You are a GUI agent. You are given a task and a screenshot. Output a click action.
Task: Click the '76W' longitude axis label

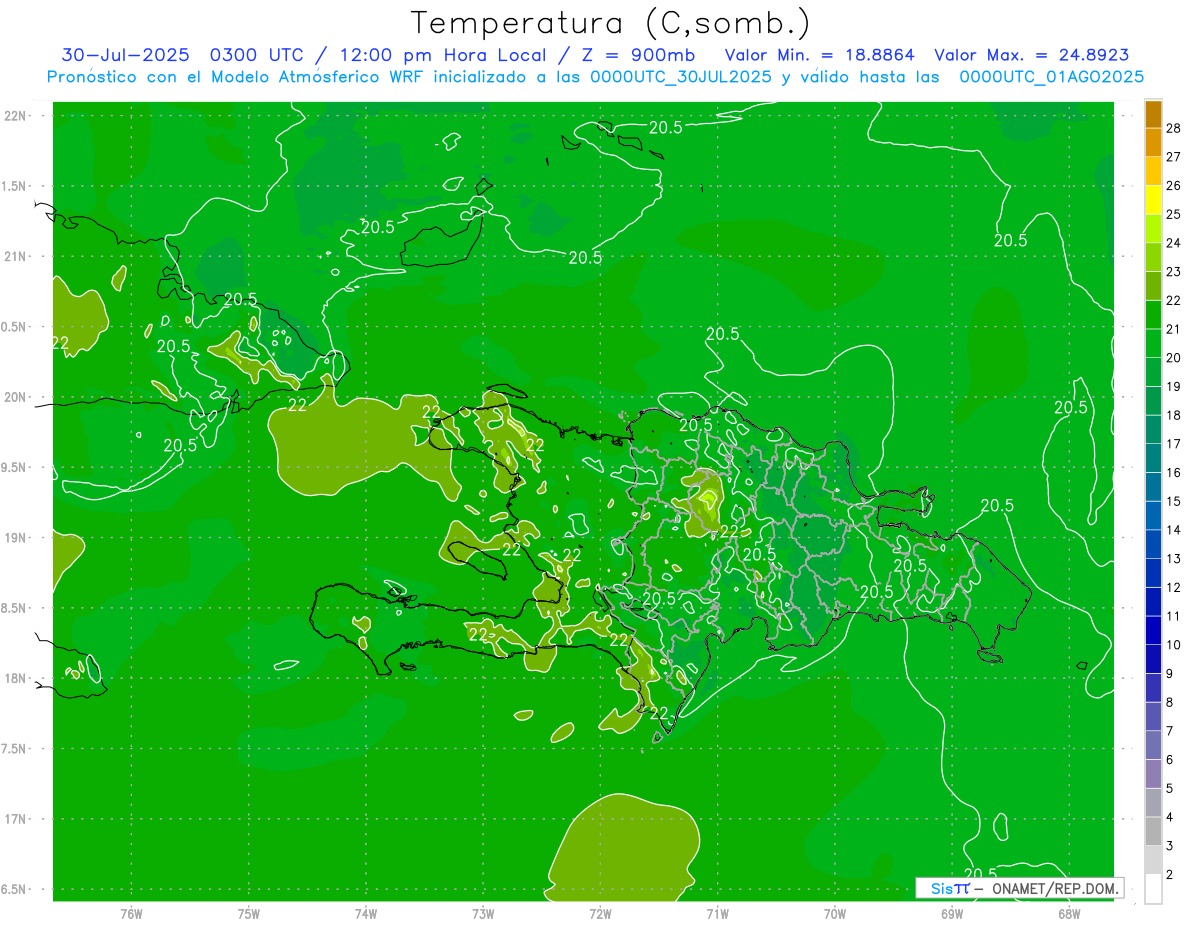click(131, 914)
